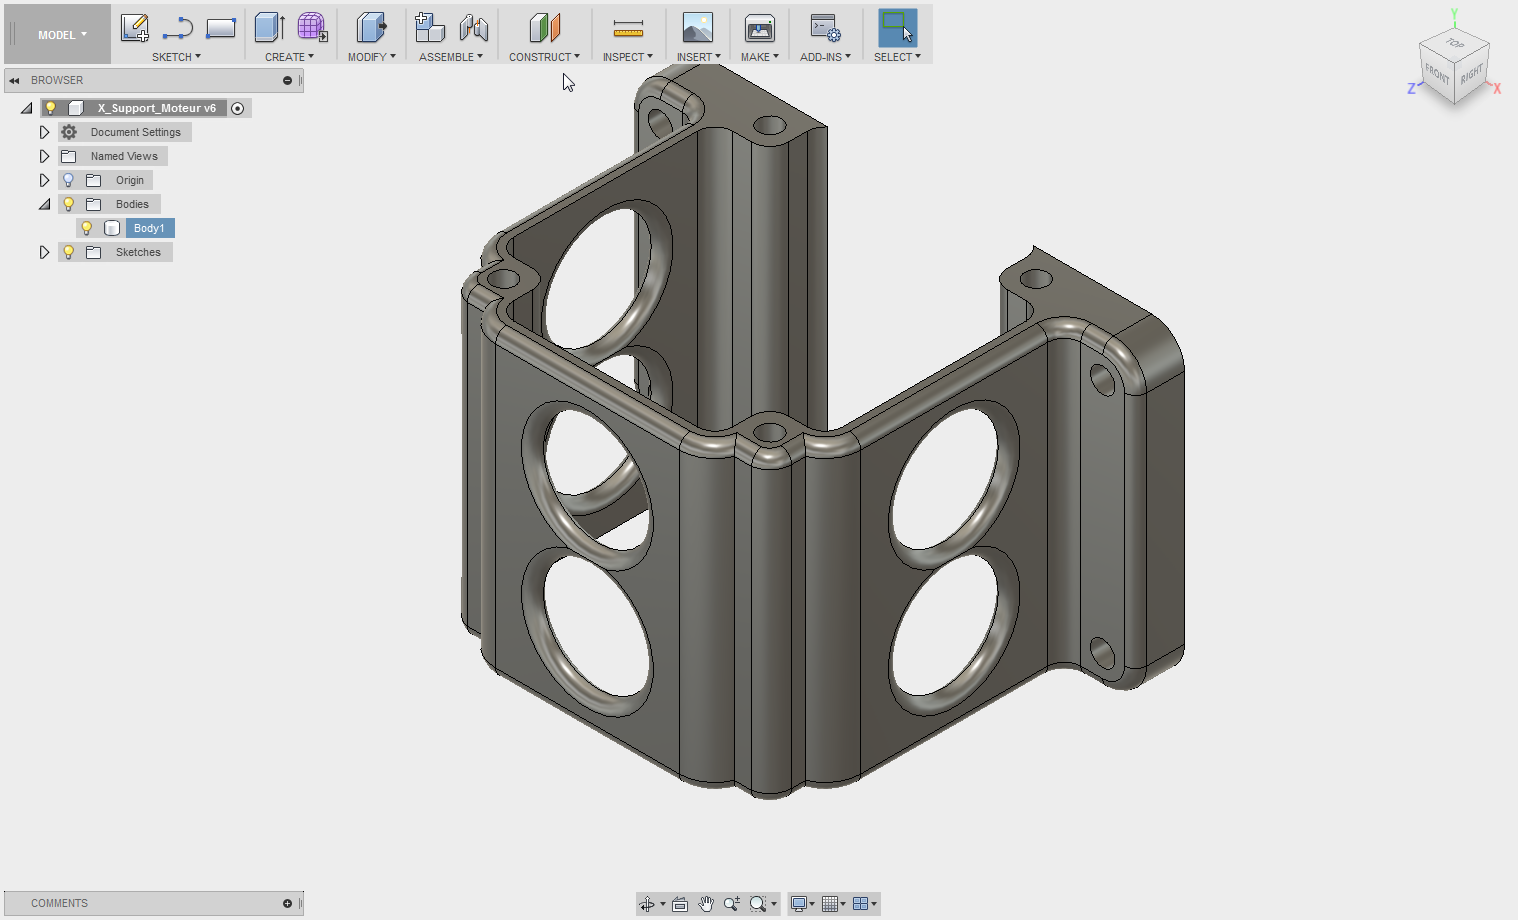Toggle visibility of the Origin folder

[x=69, y=180]
